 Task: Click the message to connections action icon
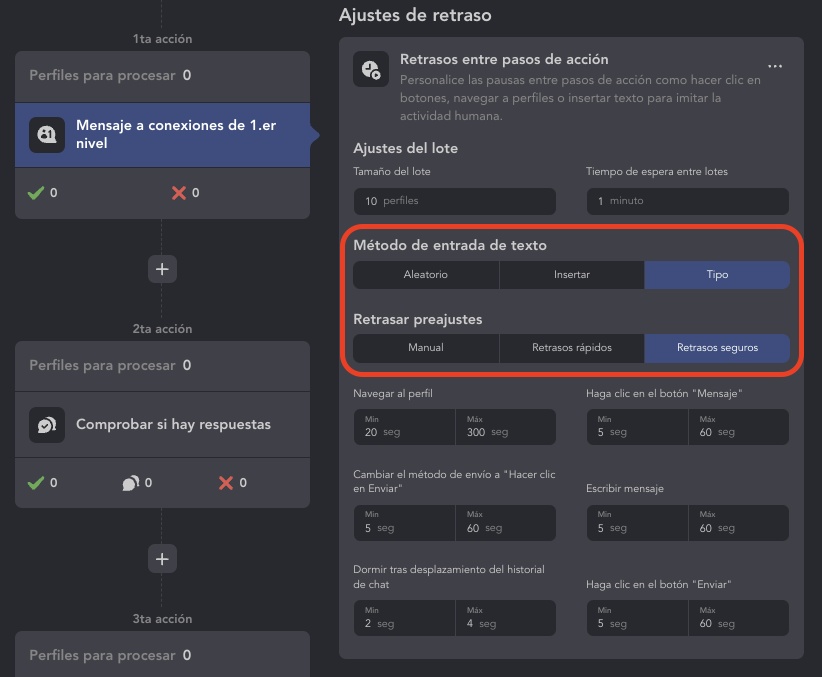pos(47,135)
